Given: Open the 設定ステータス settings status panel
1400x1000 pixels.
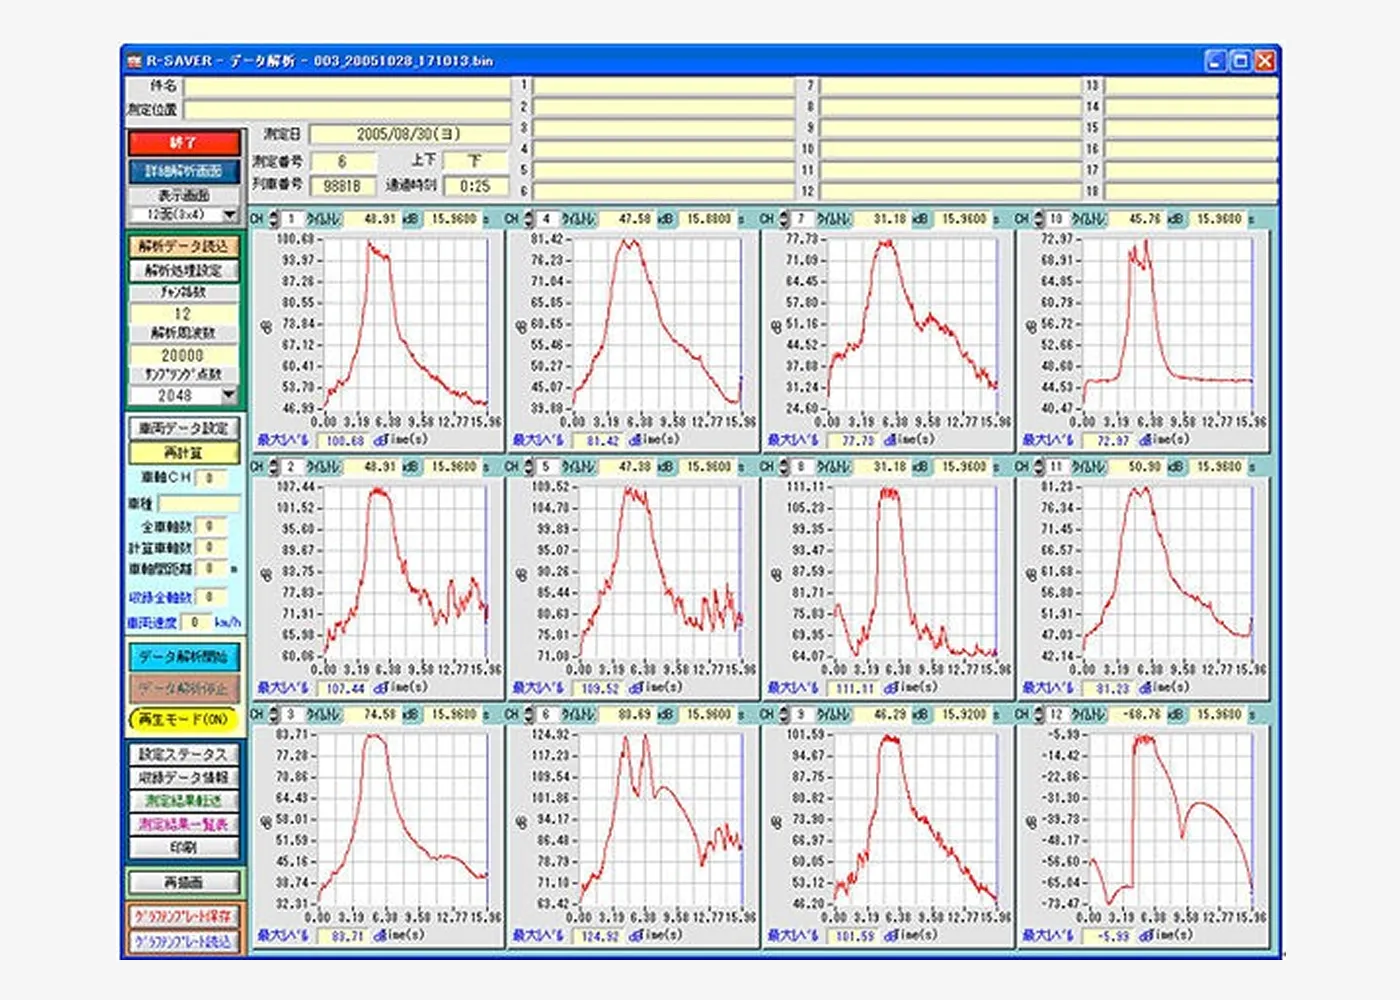Looking at the screenshot, I should 183,754.
